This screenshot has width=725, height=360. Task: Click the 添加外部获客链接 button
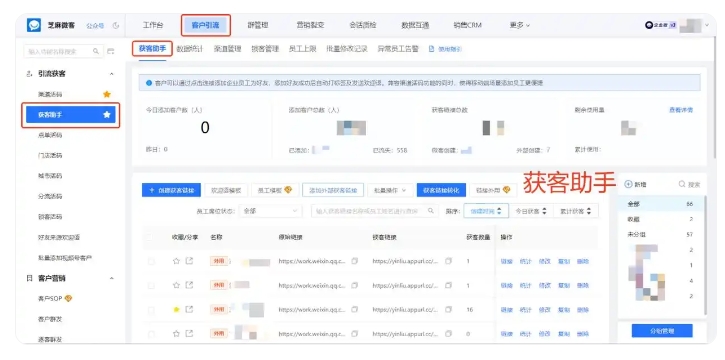[x=333, y=190]
